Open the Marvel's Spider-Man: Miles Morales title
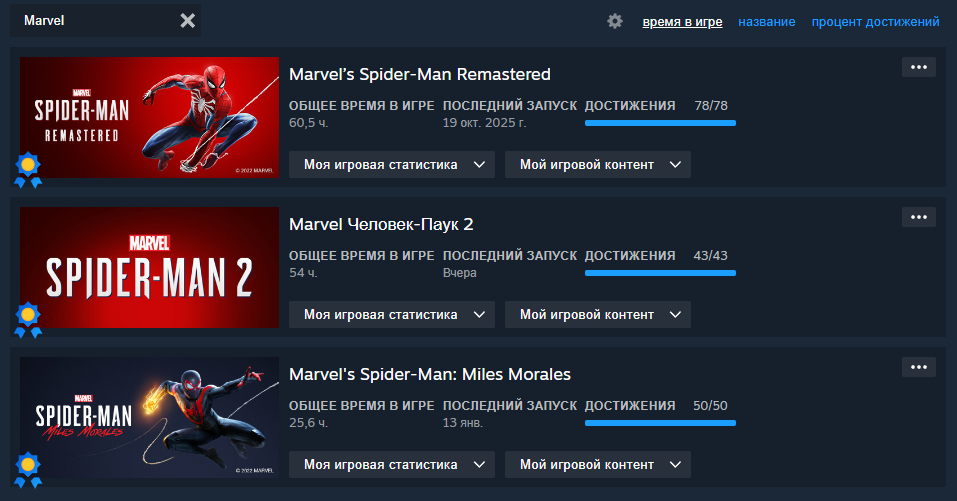 pos(430,374)
